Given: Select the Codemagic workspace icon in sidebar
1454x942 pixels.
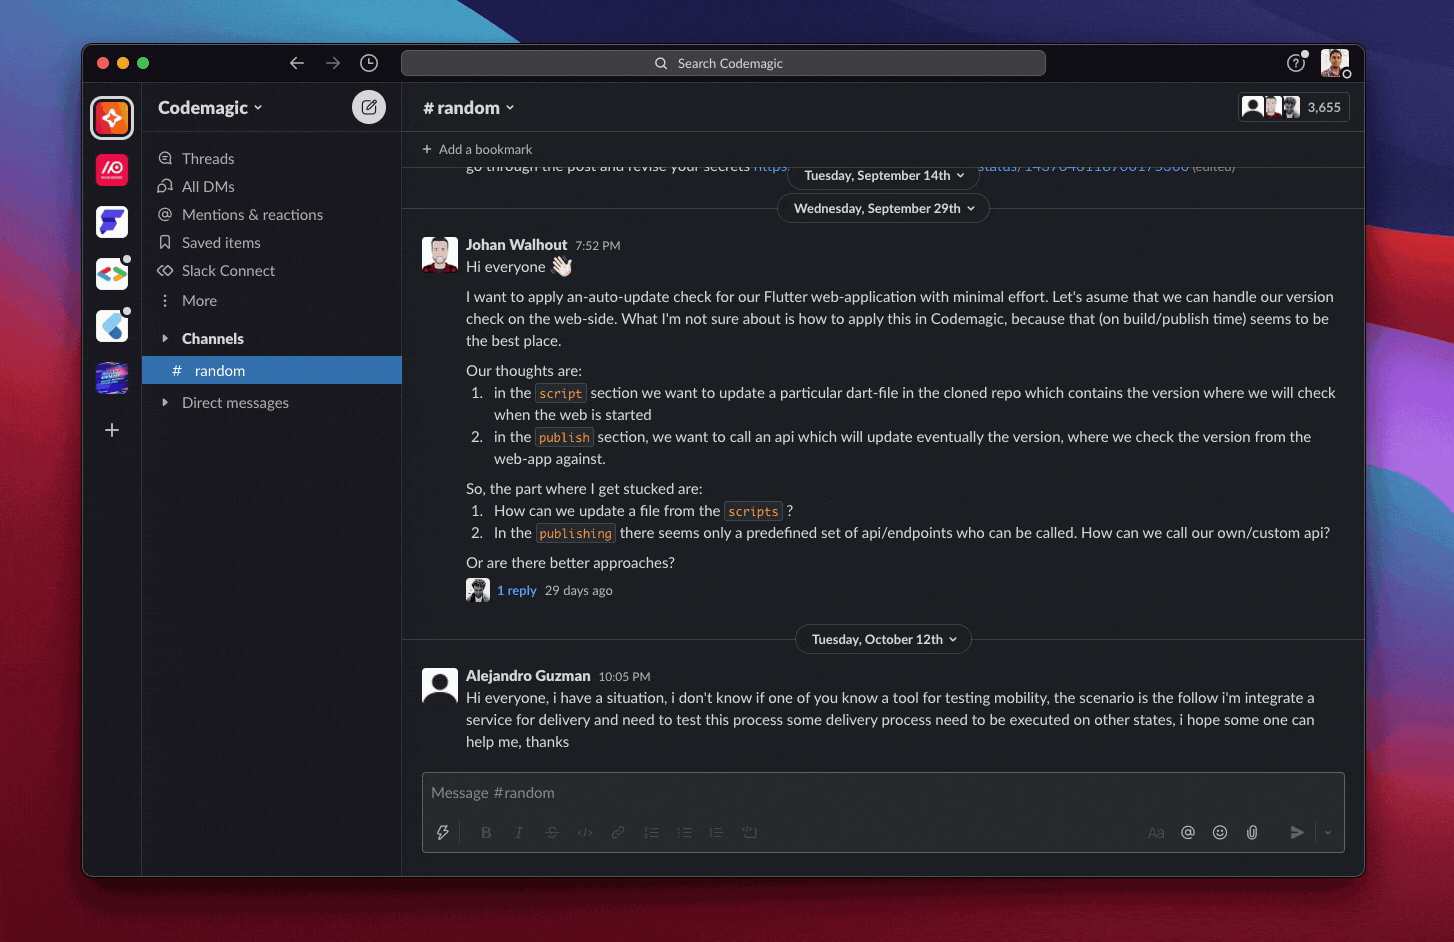Looking at the screenshot, I should 112,118.
